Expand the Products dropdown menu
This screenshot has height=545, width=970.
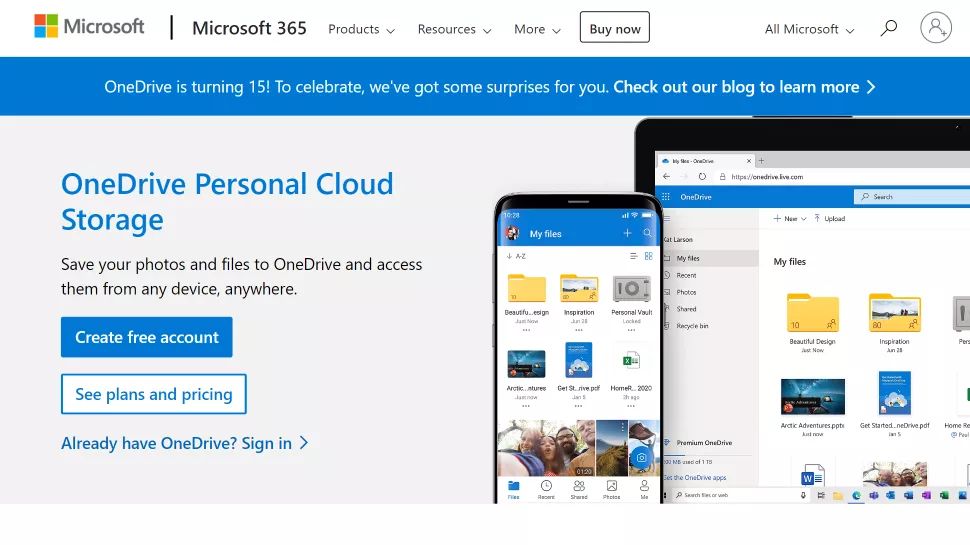coord(361,29)
